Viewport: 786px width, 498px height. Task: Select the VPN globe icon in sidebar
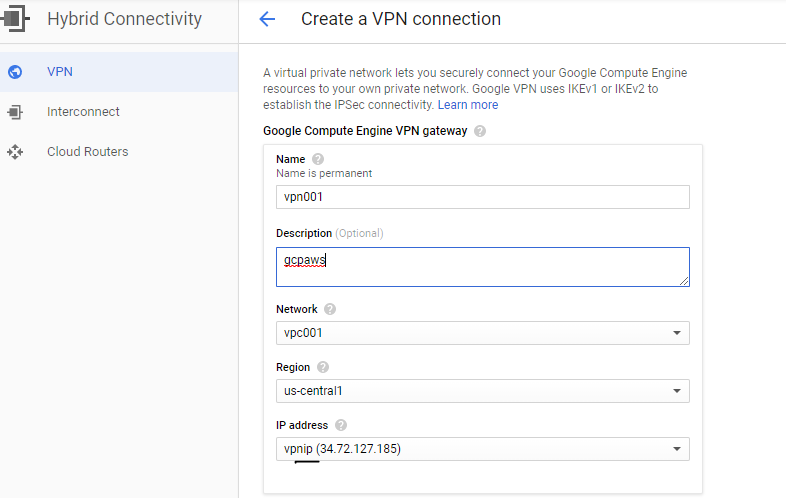[x=15, y=72]
